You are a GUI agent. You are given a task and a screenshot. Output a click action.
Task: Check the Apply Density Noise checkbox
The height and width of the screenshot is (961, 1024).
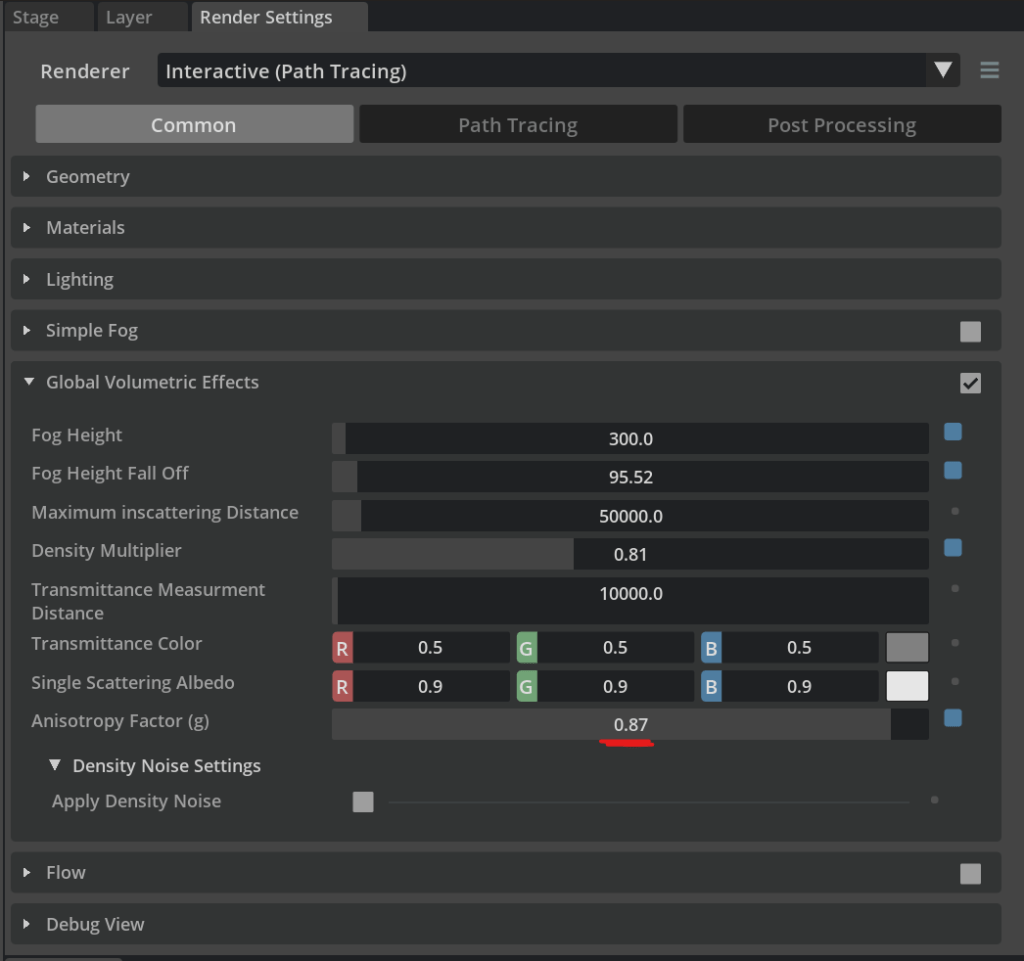pos(363,802)
